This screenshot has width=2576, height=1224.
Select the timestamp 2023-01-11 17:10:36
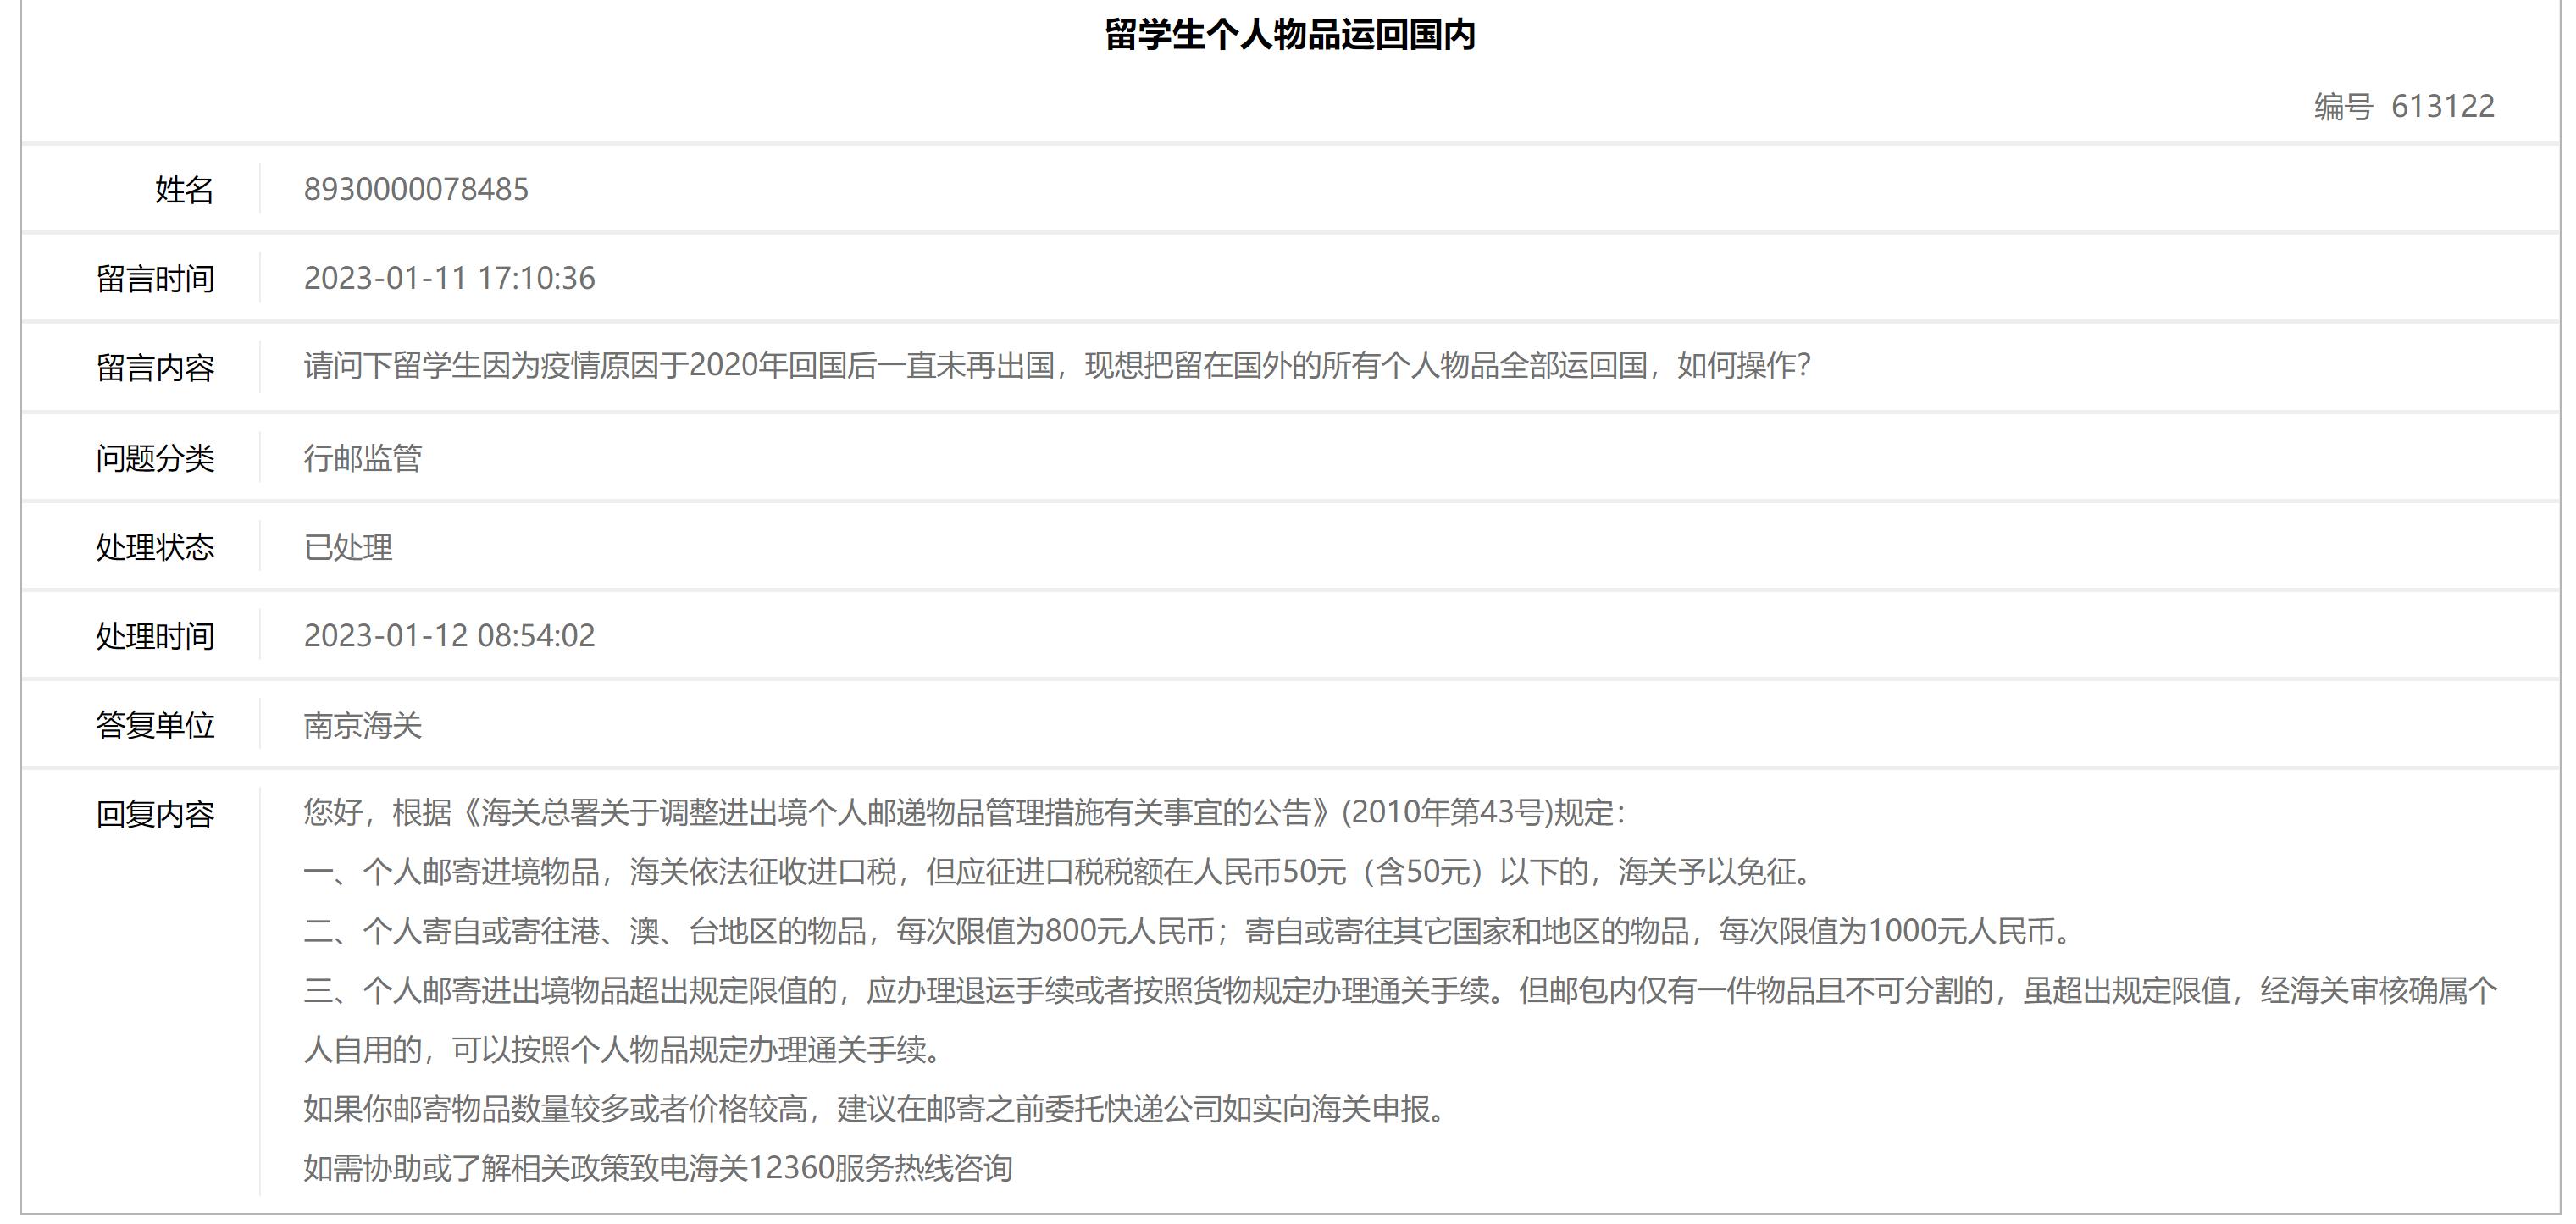(451, 277)
